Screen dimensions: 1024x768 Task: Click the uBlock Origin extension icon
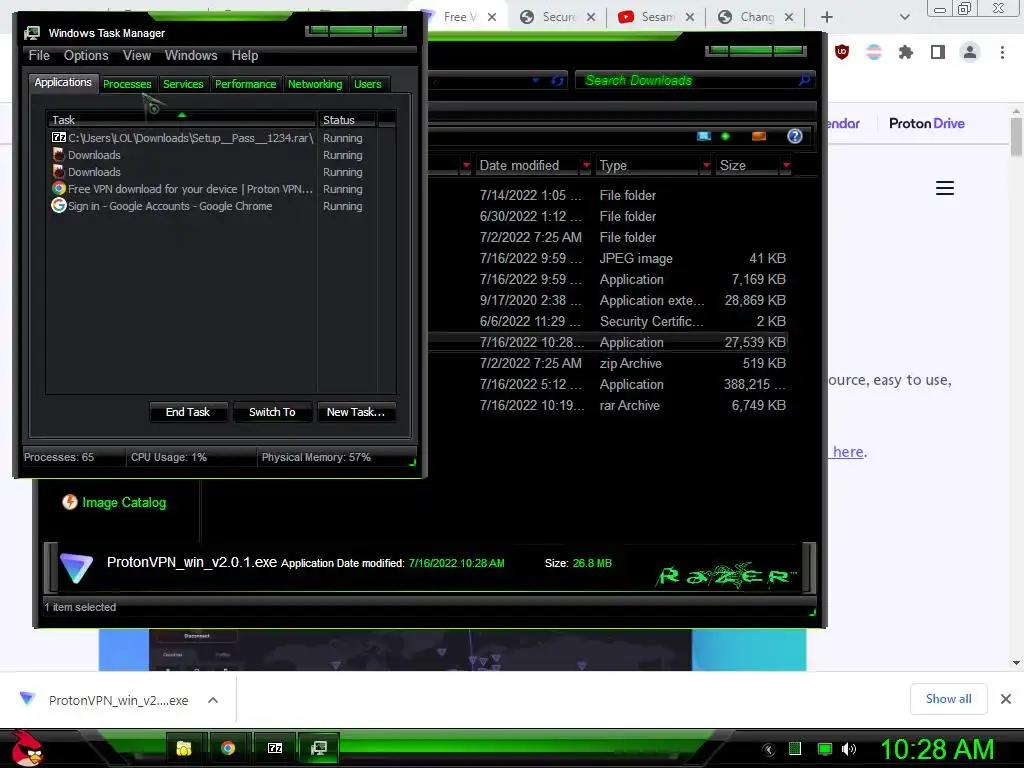(842, 52)
